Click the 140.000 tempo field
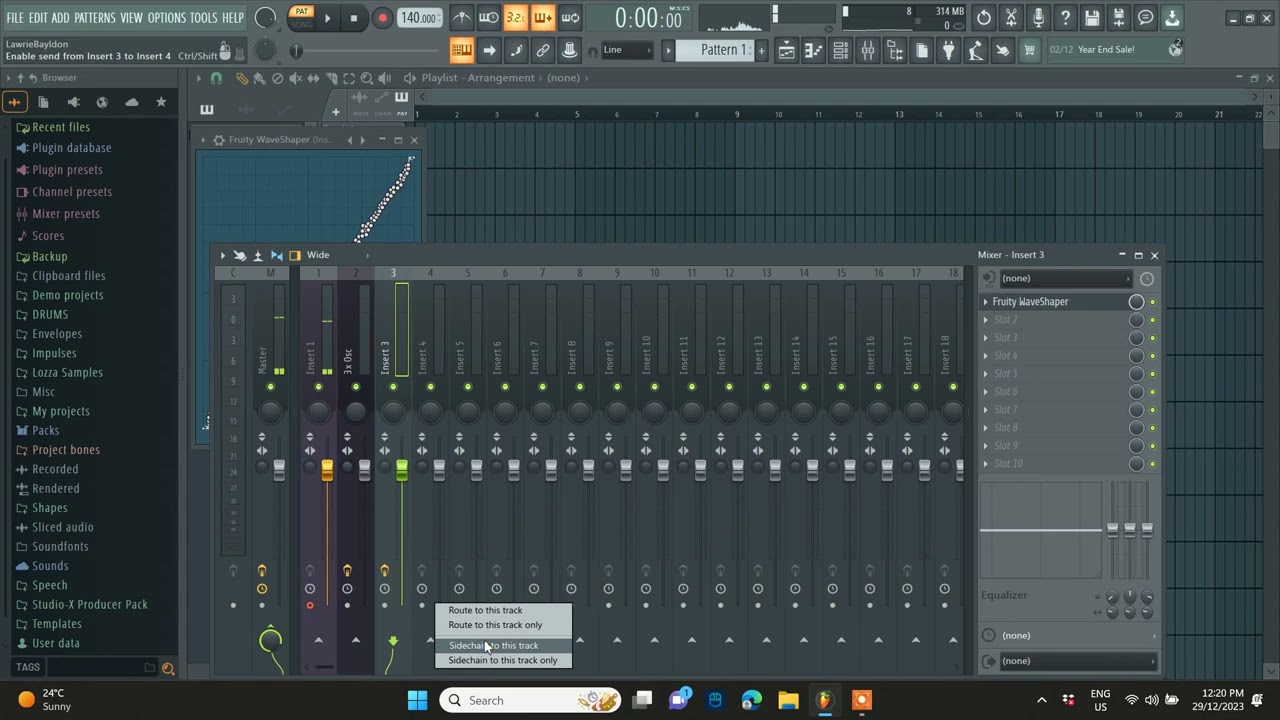 (419, 18)
